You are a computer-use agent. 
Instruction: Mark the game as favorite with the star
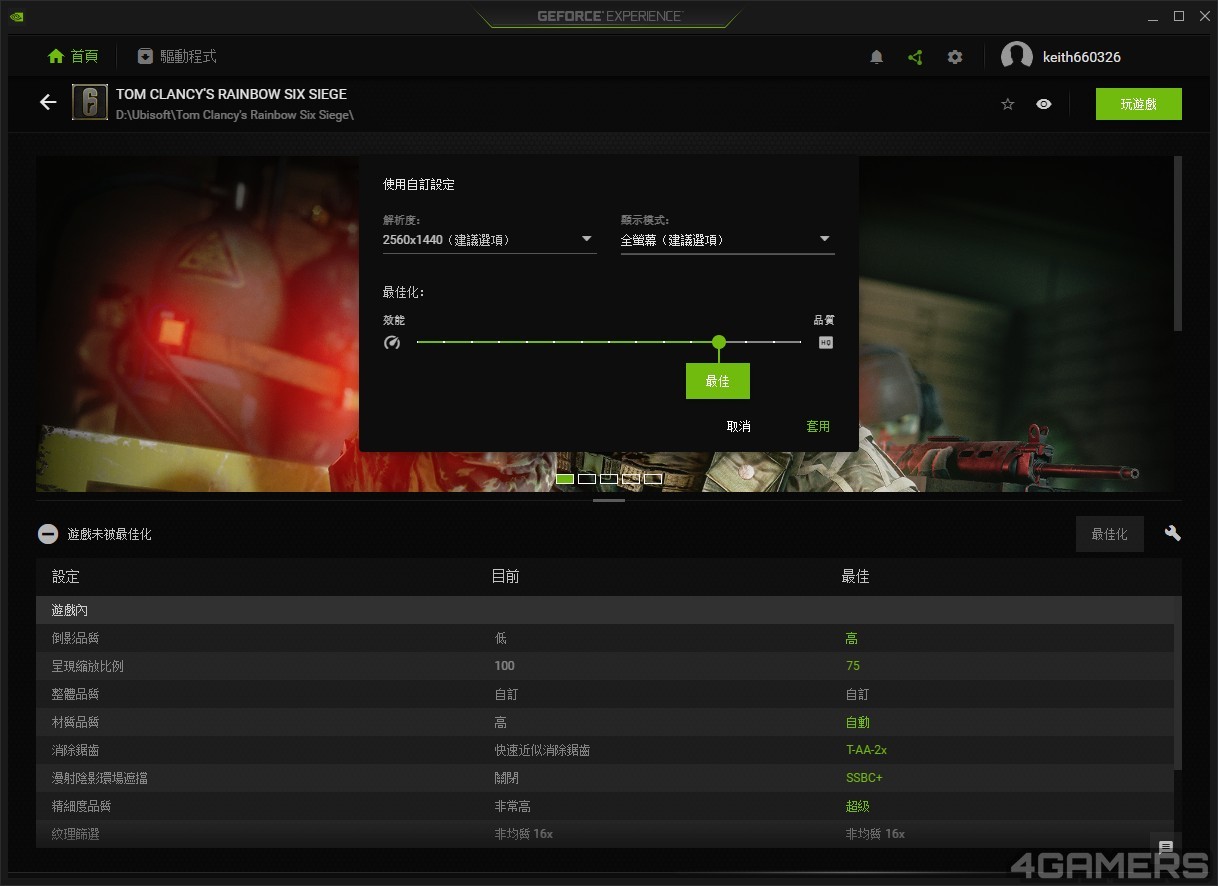click(1008, 104)
